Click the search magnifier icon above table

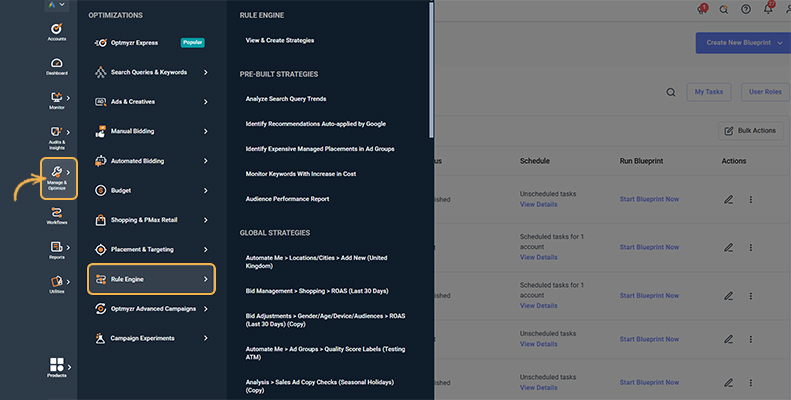point(670,92)
